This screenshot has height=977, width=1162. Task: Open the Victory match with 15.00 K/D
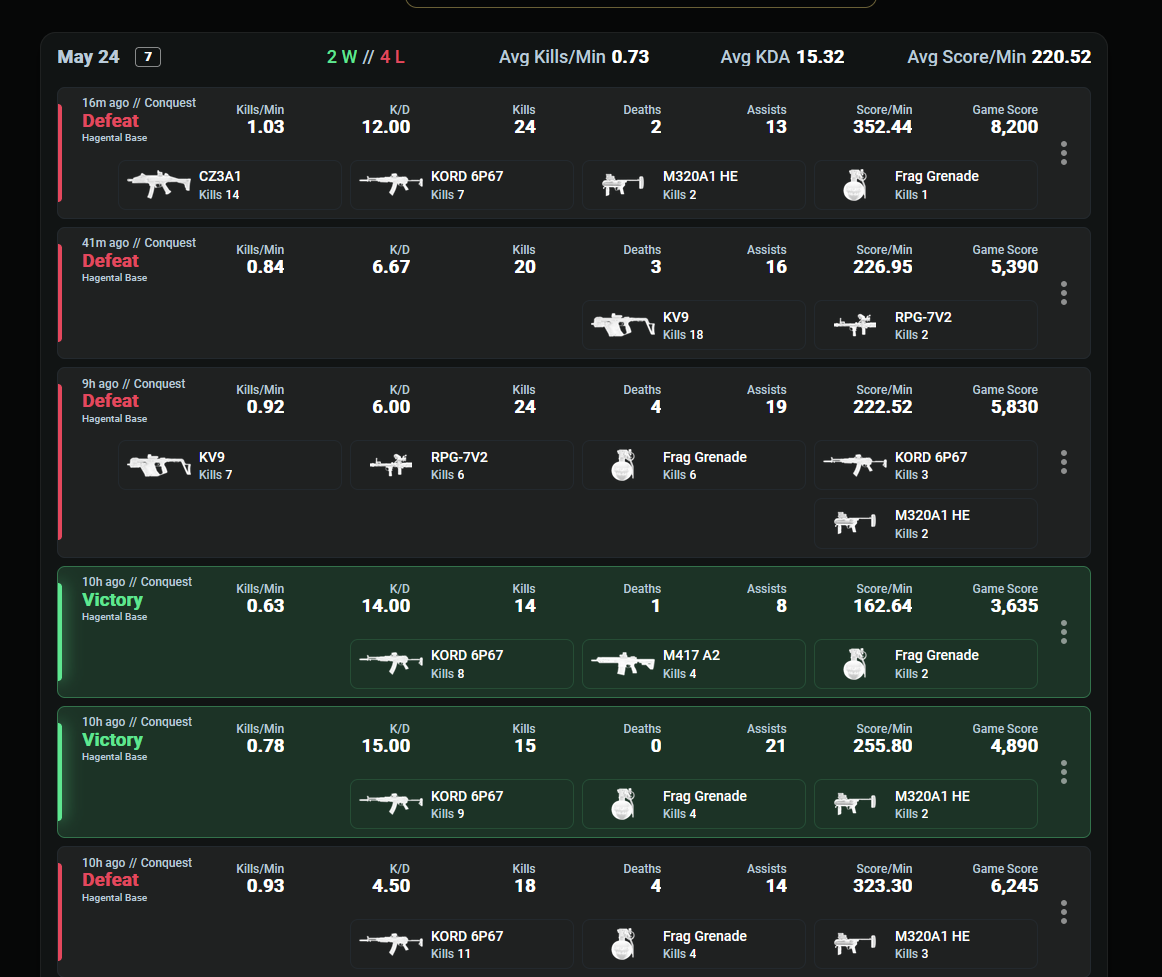coord(574,772)
